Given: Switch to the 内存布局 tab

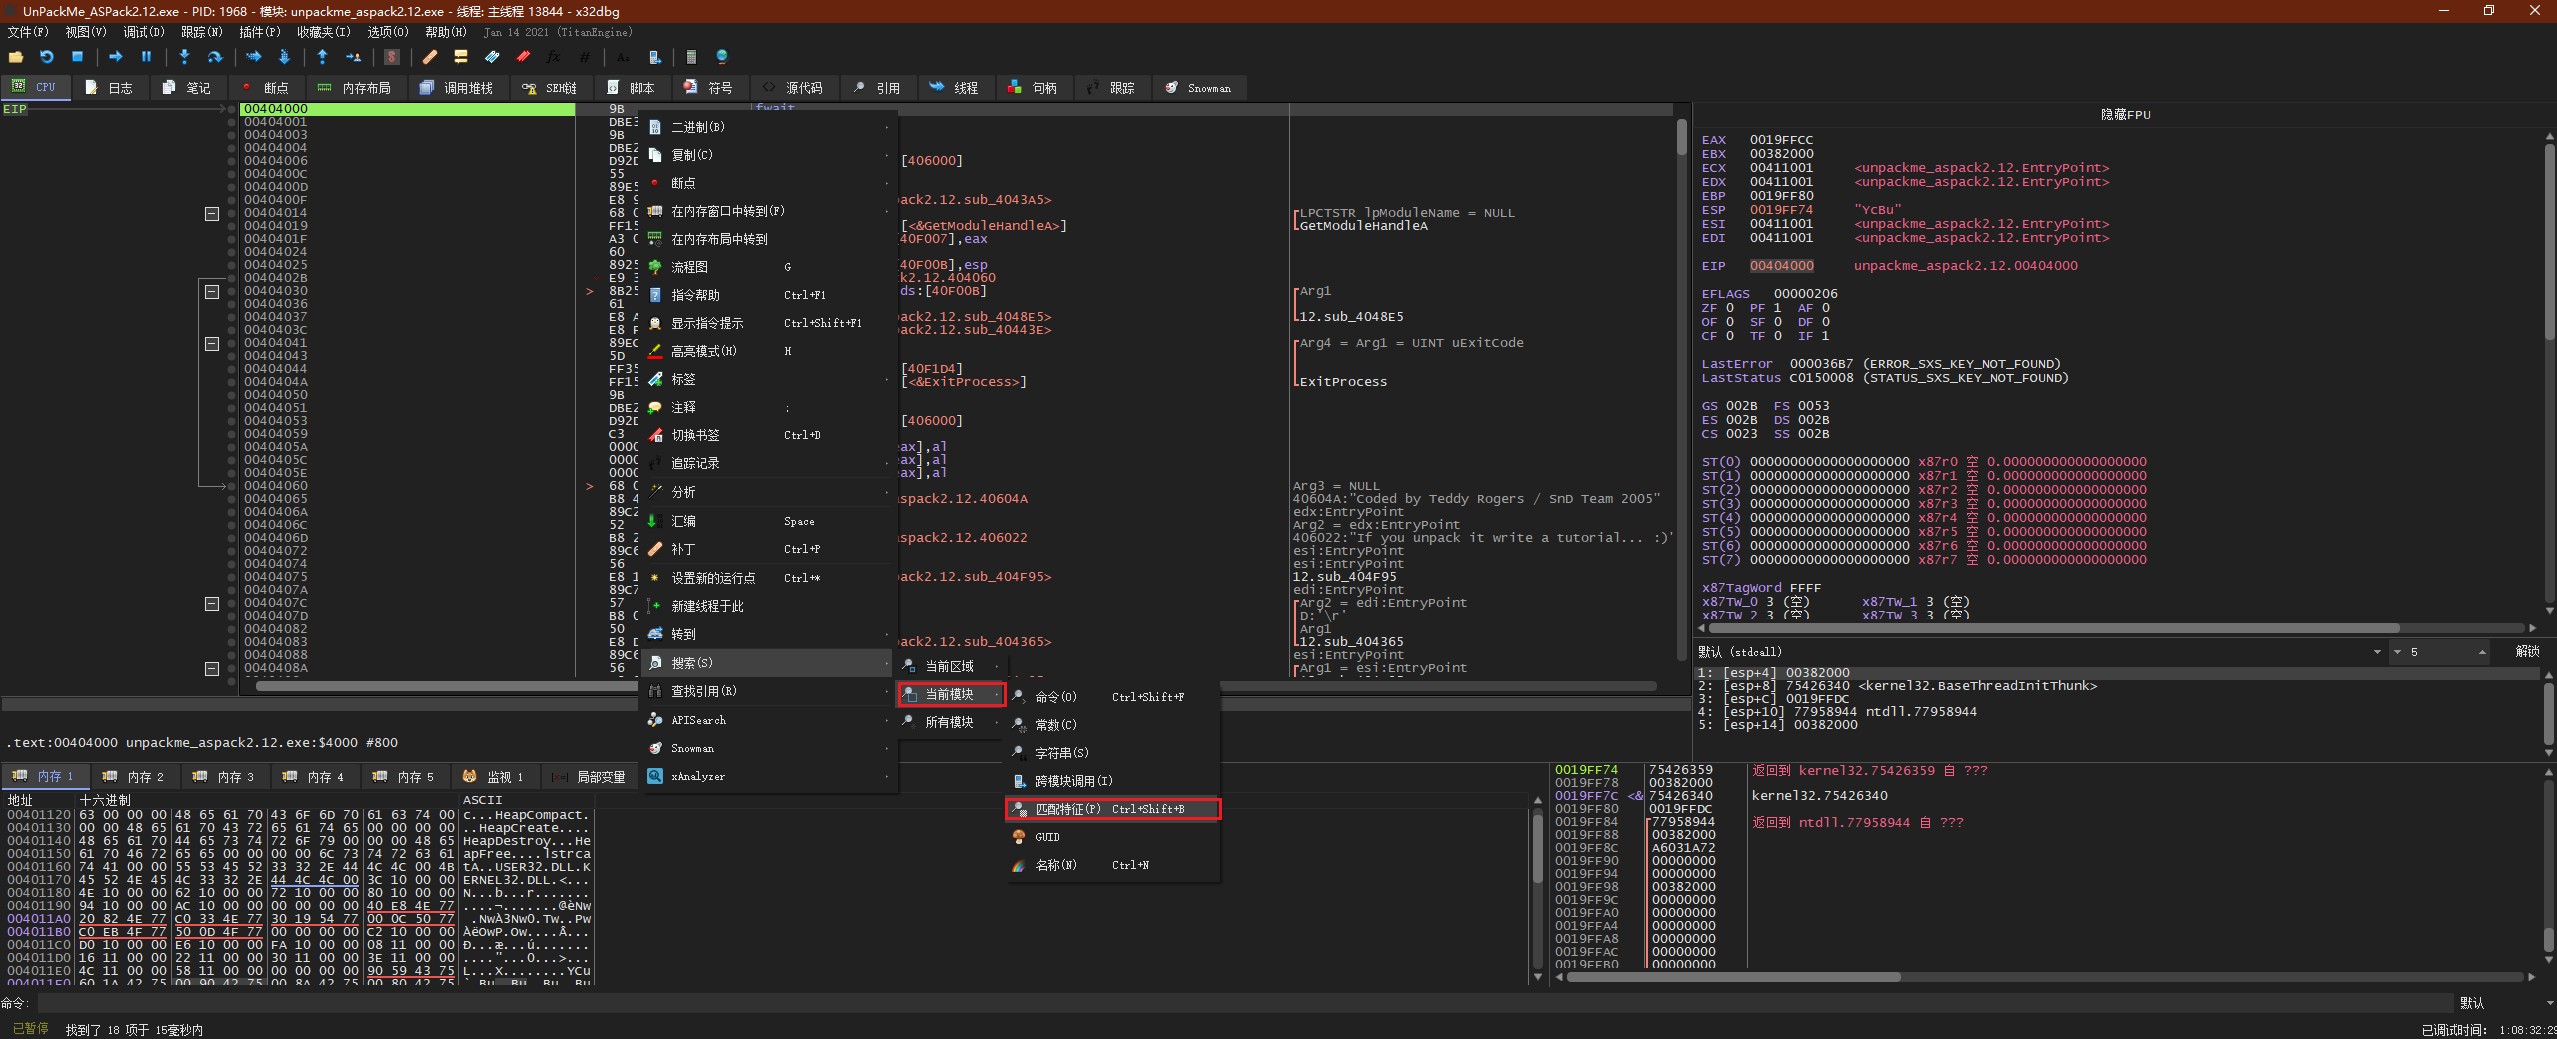Looking at the screenshot, I should pos(354,88).
